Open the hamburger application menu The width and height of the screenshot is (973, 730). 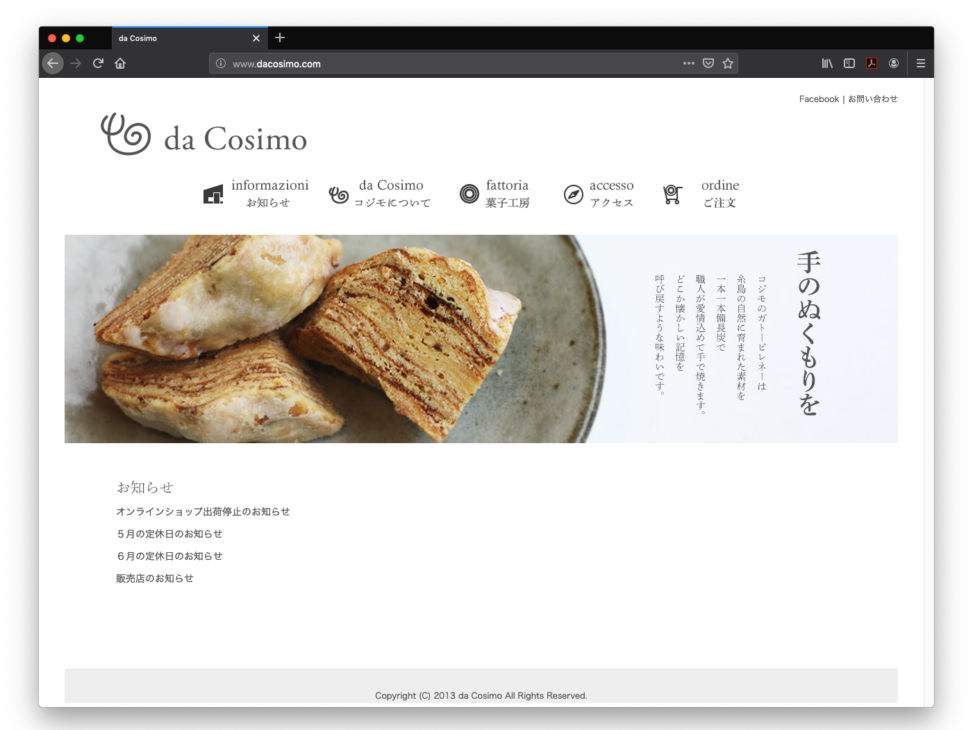920,63
